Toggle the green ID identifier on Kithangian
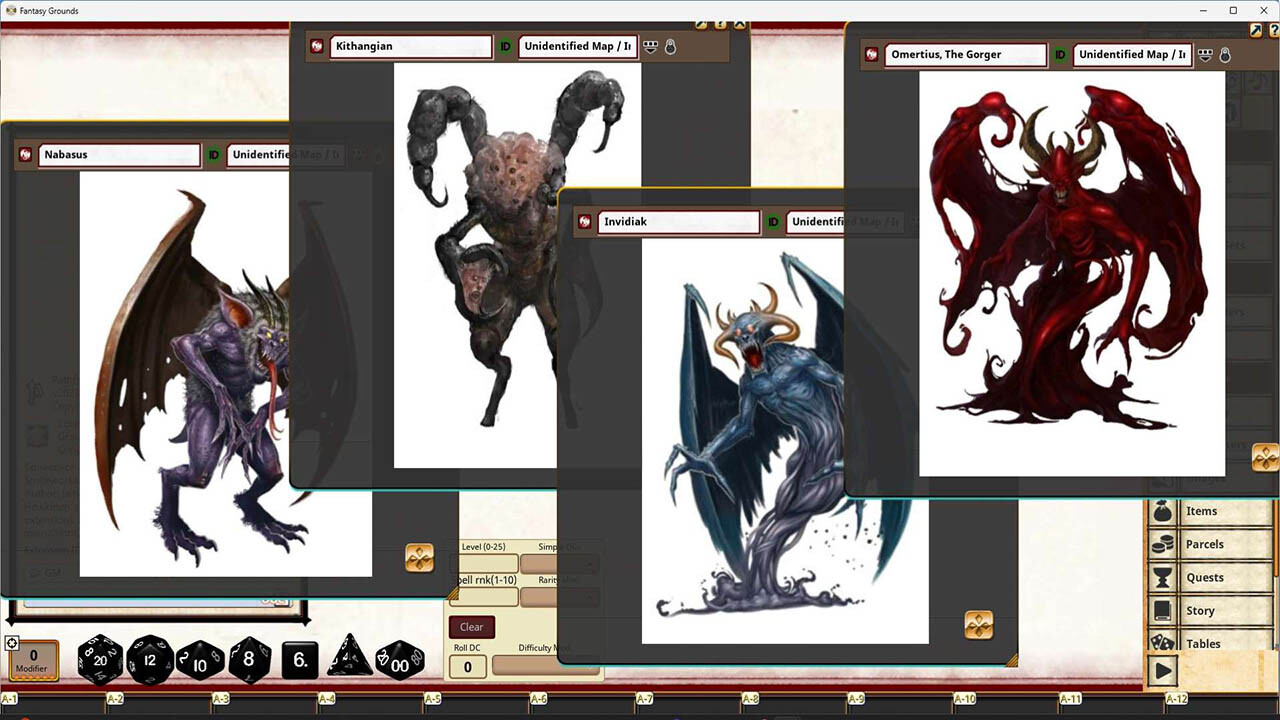This screenshot has width=1280, height=720. tap(505, 46)
